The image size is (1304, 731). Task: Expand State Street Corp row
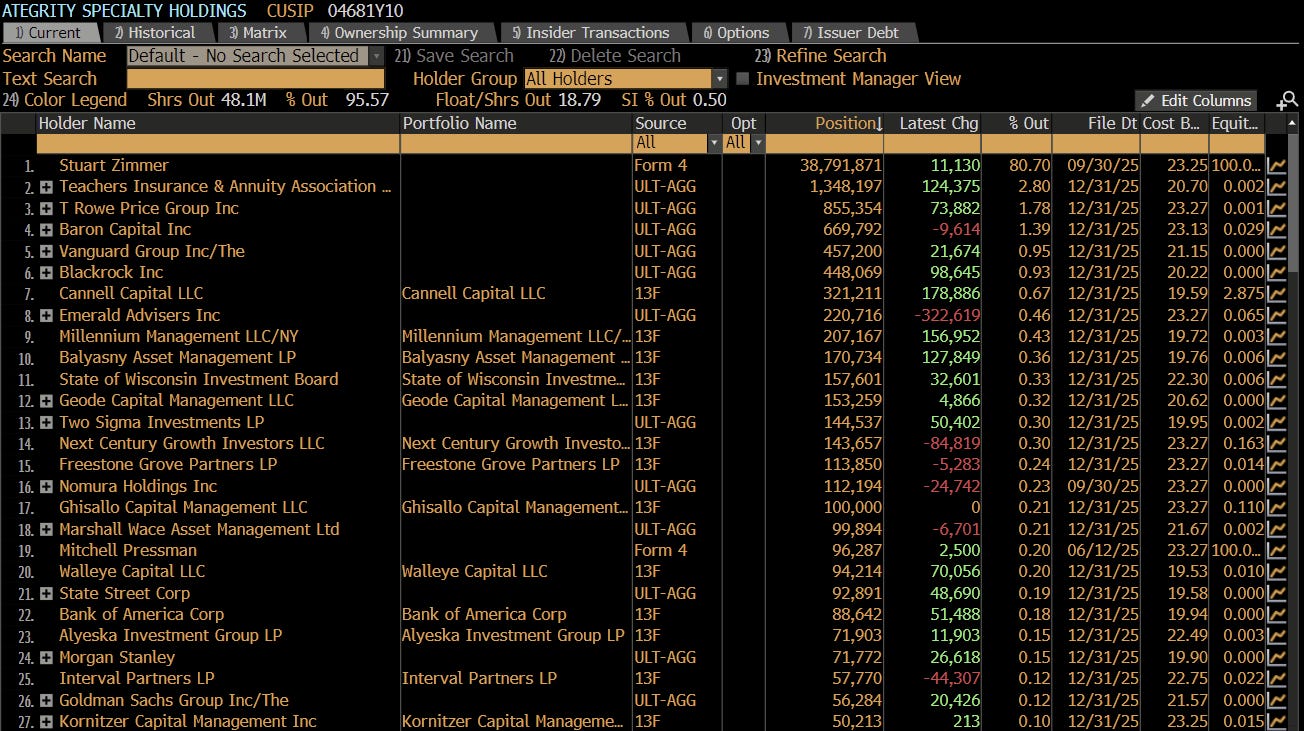[x=46, y=594]
